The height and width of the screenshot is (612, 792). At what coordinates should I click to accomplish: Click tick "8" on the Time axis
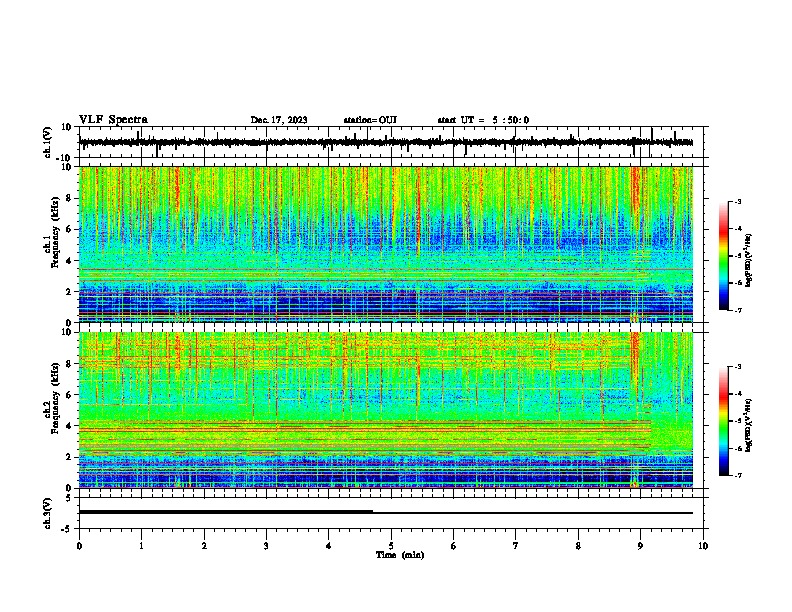[578, 546]
